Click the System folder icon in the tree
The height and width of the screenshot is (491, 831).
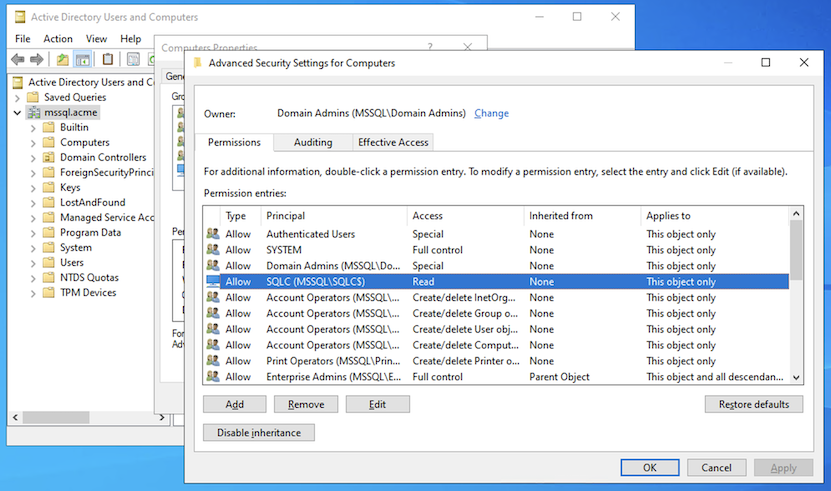[49, 248]
